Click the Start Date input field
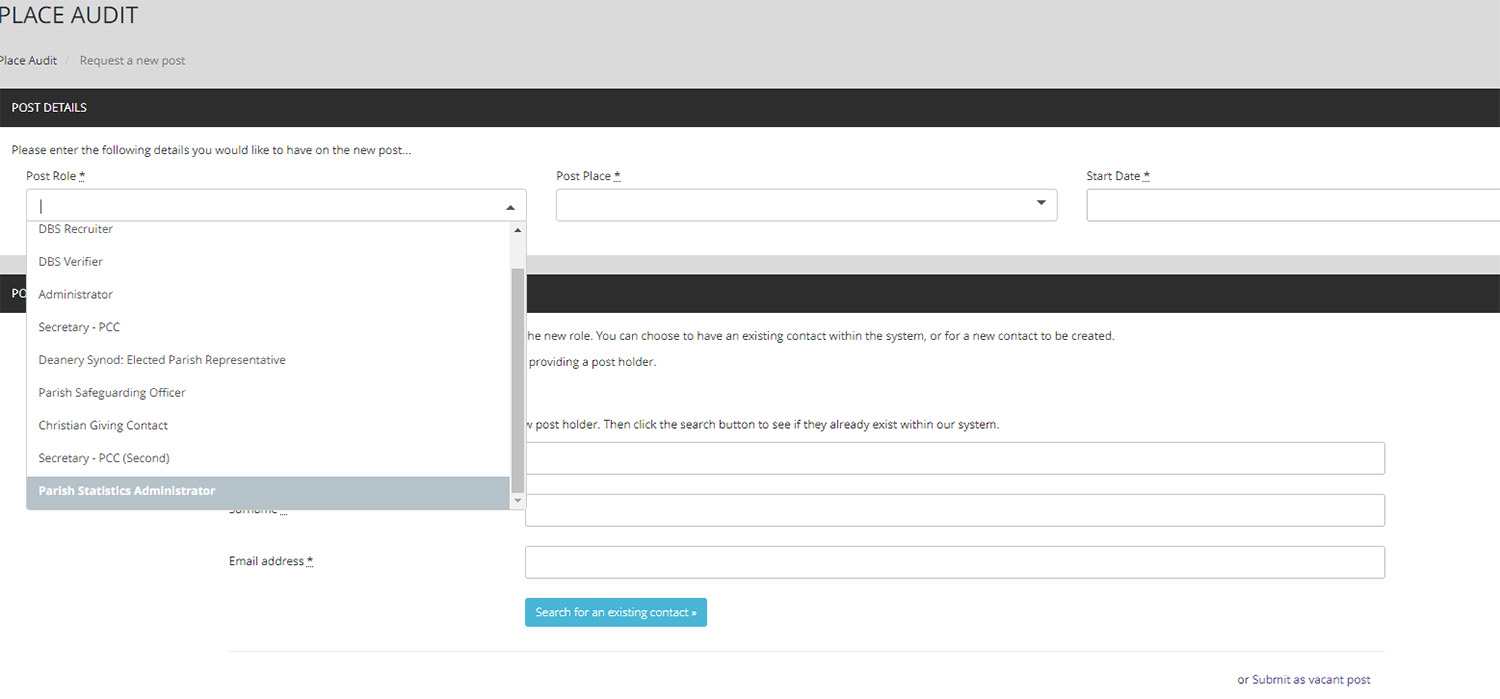 point(1290,205)
